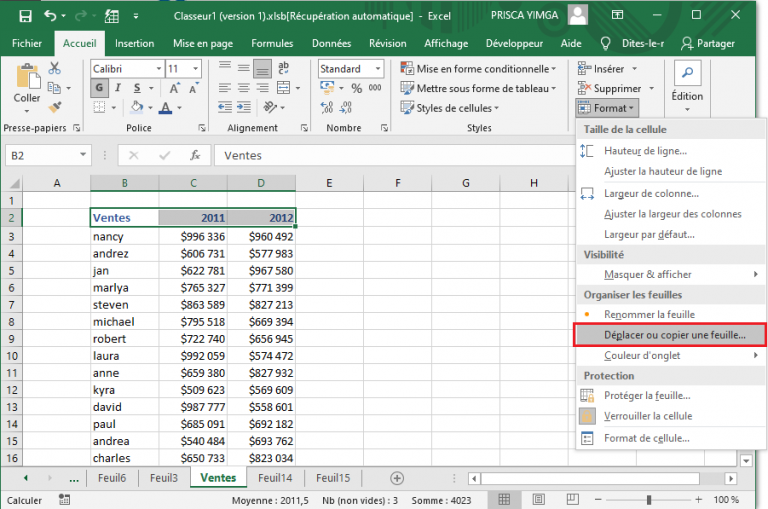
Task: Switch to page break preview icon
Action: coord(572,500)
